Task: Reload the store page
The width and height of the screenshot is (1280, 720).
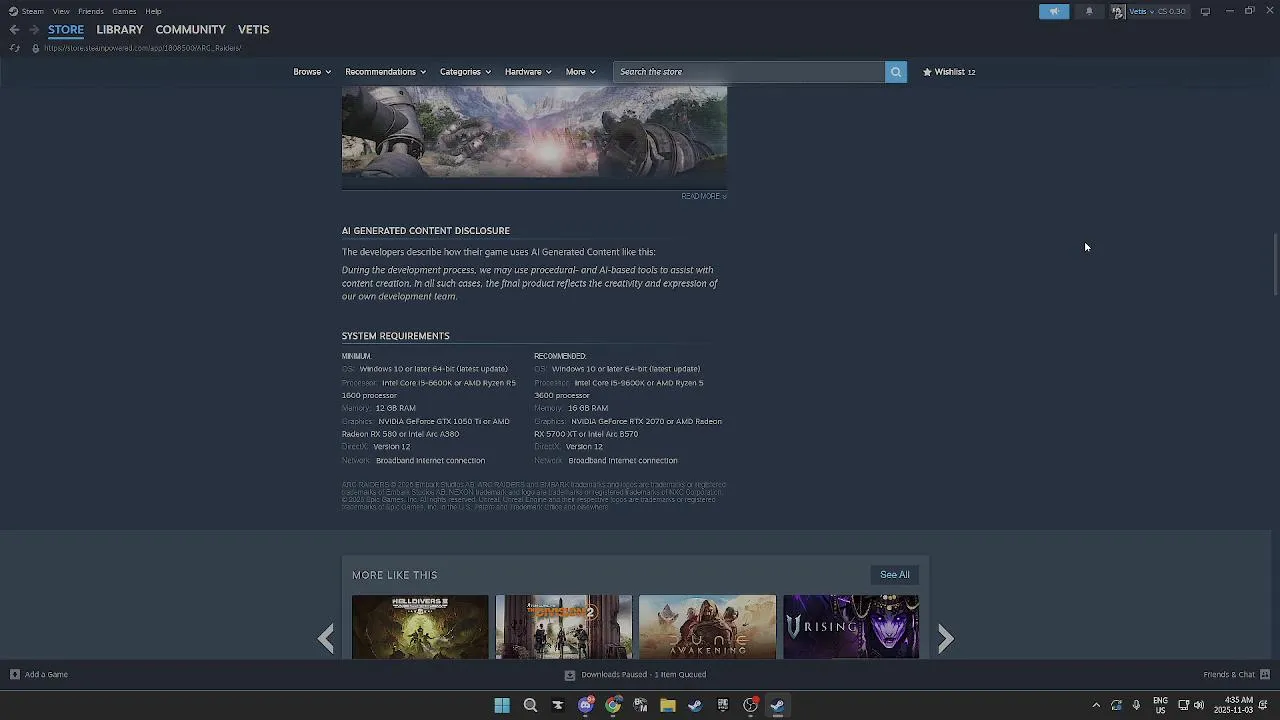Action: [x=14, y=48]
